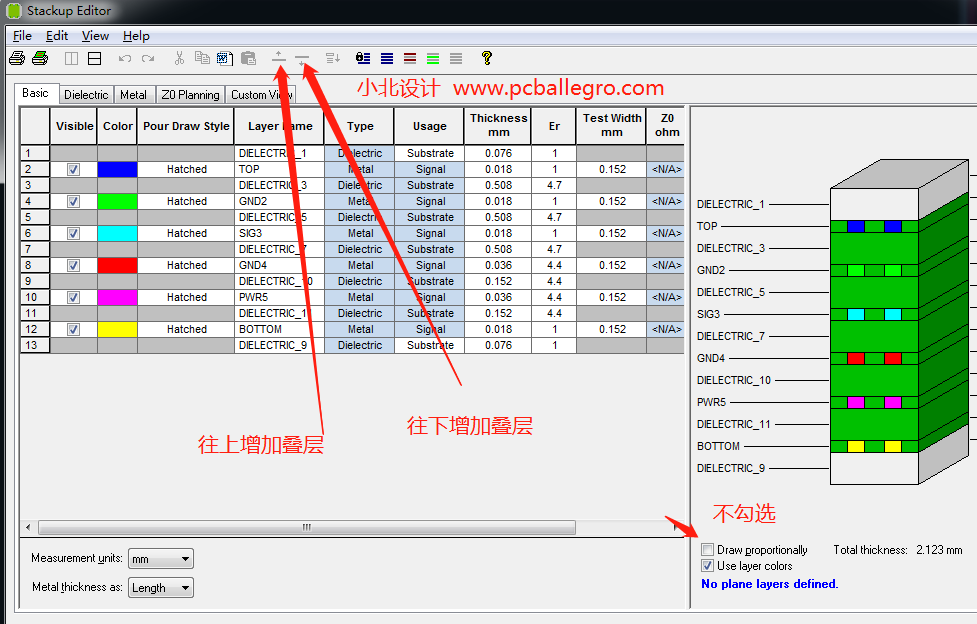Click the insert layer below icon
Image resolution: width=977 pixels, height=624 pixels.
[302, 59]
